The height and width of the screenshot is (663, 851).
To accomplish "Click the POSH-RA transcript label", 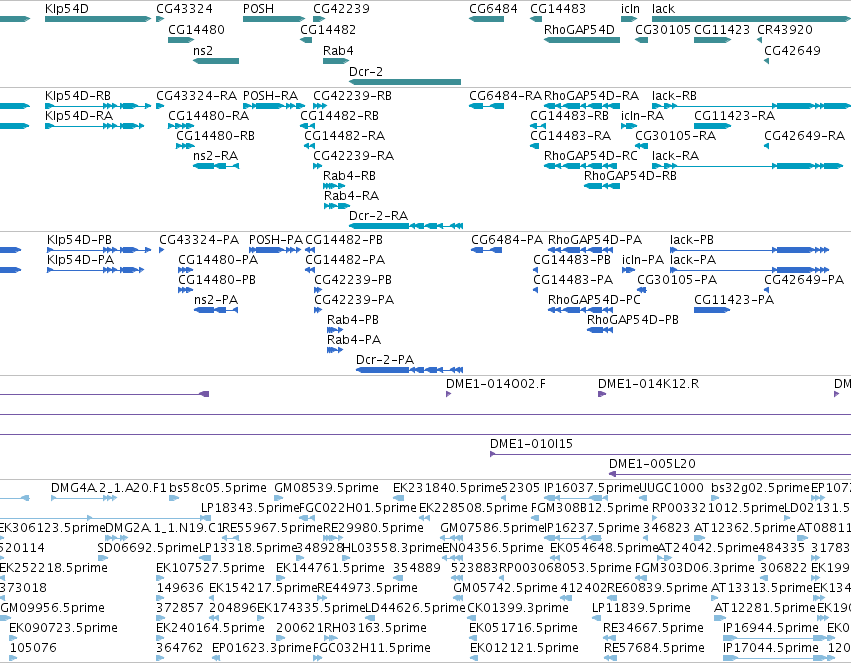I will tap(270, 95).
